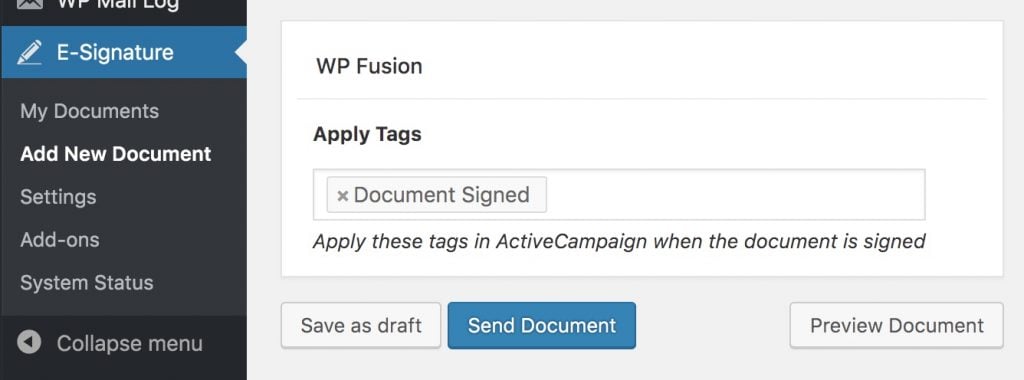Click the Collapse menu arrow icon
This screenshot has width=1024, height=380.
pyautogui.click(x=29, y=342)
